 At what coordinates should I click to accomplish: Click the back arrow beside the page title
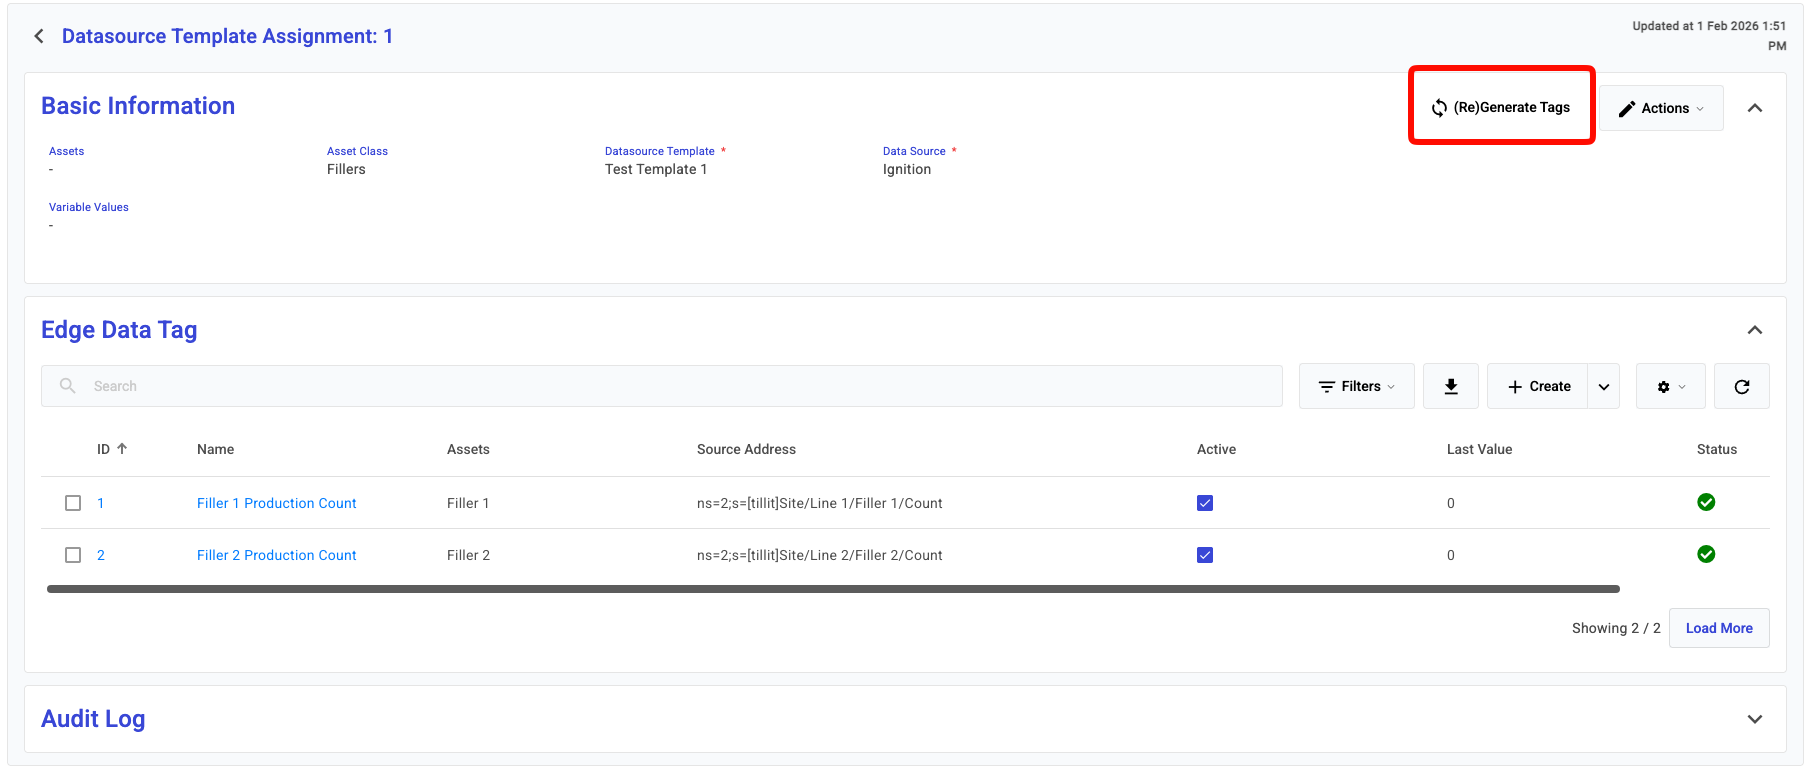[x=39, y=36]
